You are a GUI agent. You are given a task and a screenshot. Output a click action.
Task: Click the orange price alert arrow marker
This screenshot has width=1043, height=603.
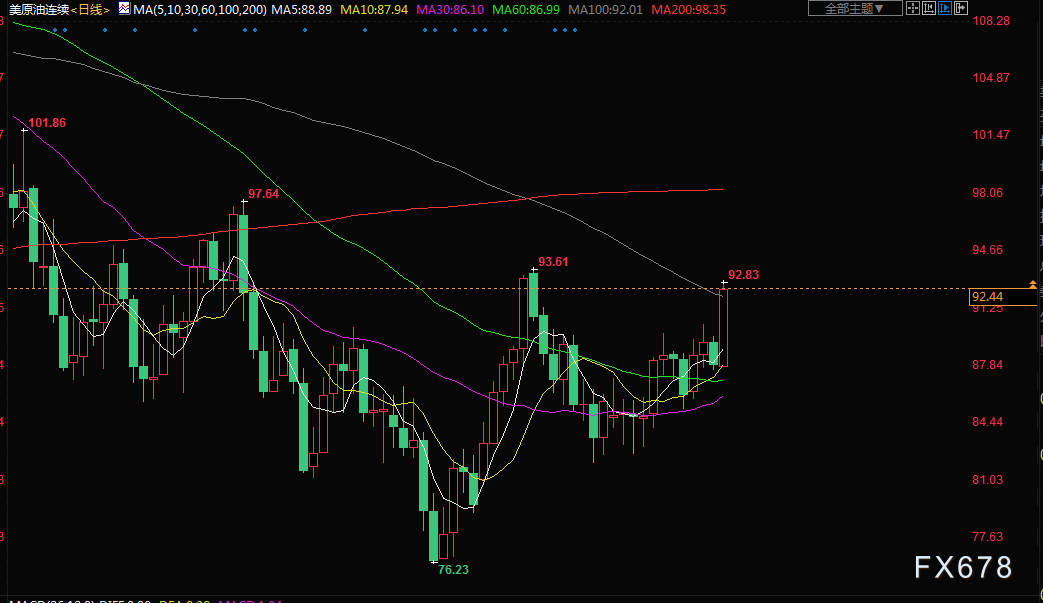pyautogui.click(x=1032, y=285)
